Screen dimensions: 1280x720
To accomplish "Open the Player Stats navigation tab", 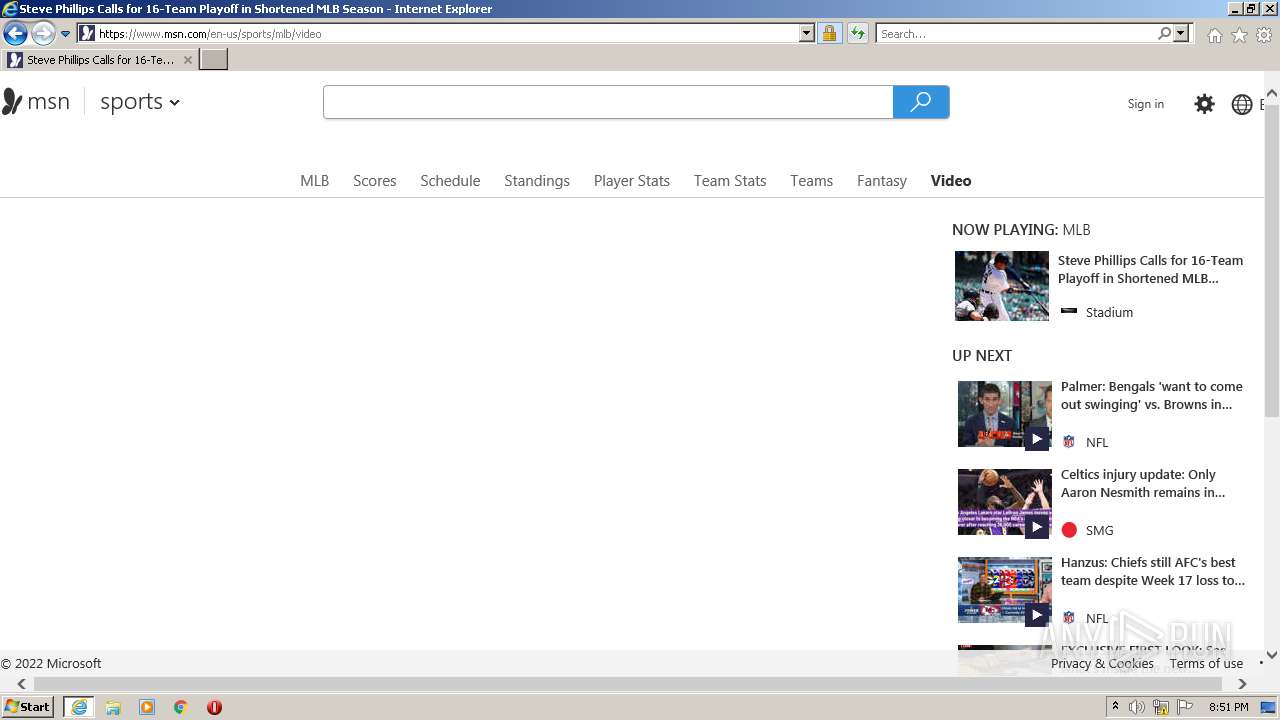I will point(631,180).
